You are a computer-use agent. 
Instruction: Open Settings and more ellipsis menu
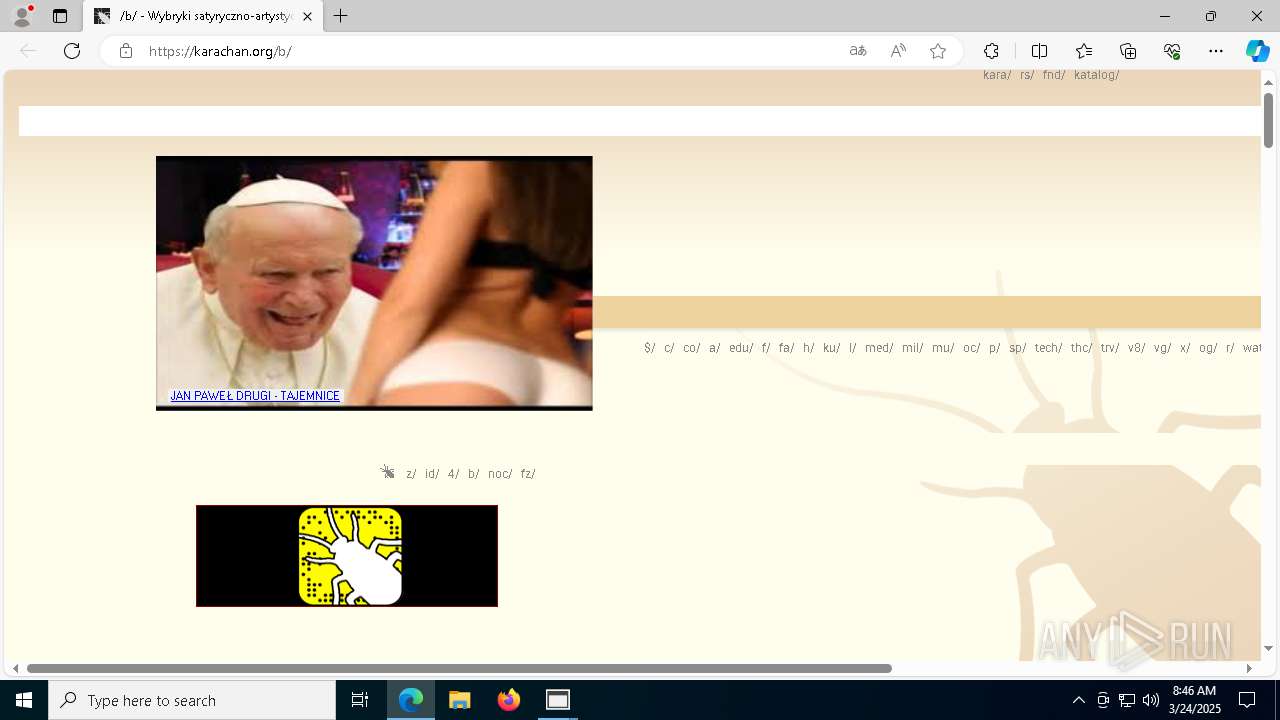point(1216,51)
